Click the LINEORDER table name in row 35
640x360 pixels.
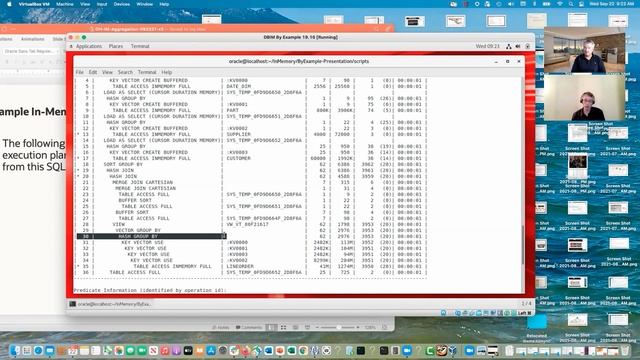pyautogui.click(x=240, y=266)
